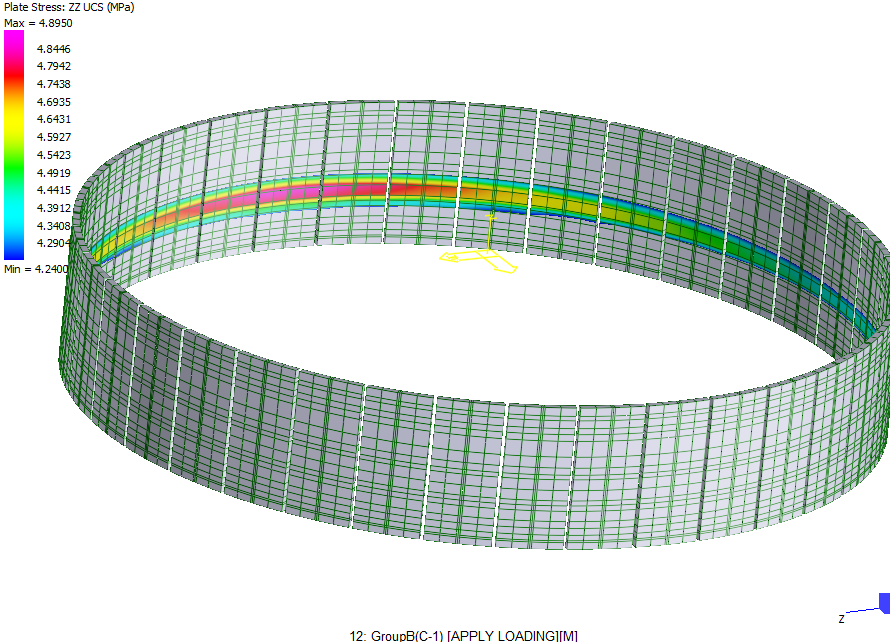Click the Z axis label of the triad
The height and width of the screenshot is (642, 890).
[843, 619]
